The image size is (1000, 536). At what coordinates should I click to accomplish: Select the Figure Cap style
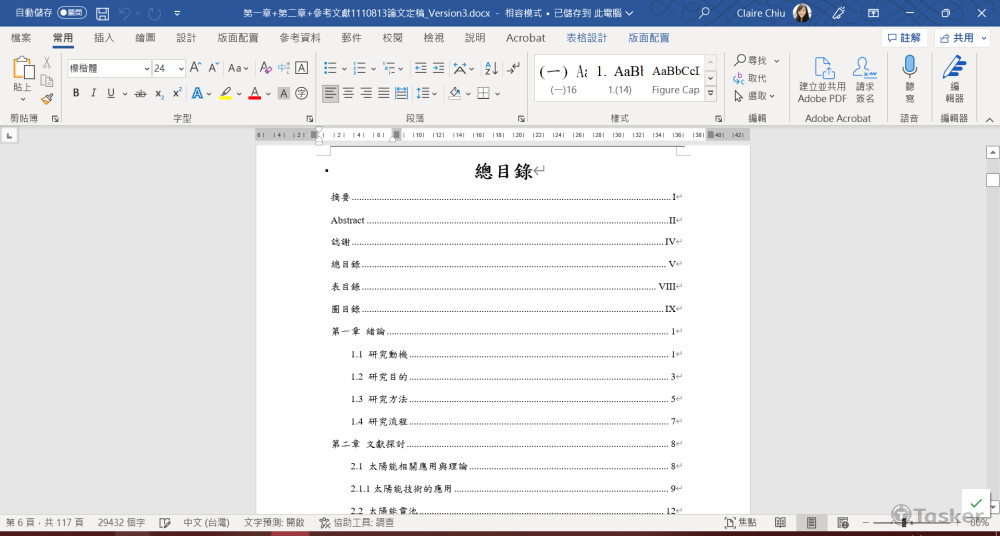675,78
